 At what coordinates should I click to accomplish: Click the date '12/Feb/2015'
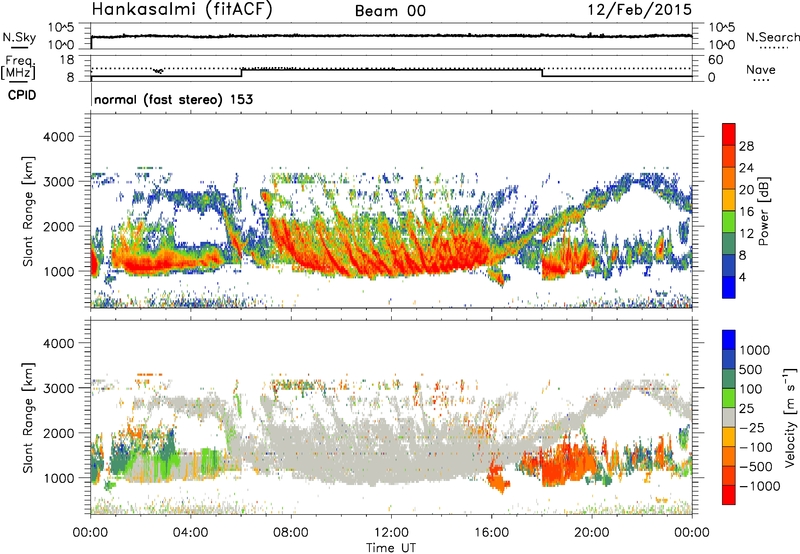coord(639,10)
